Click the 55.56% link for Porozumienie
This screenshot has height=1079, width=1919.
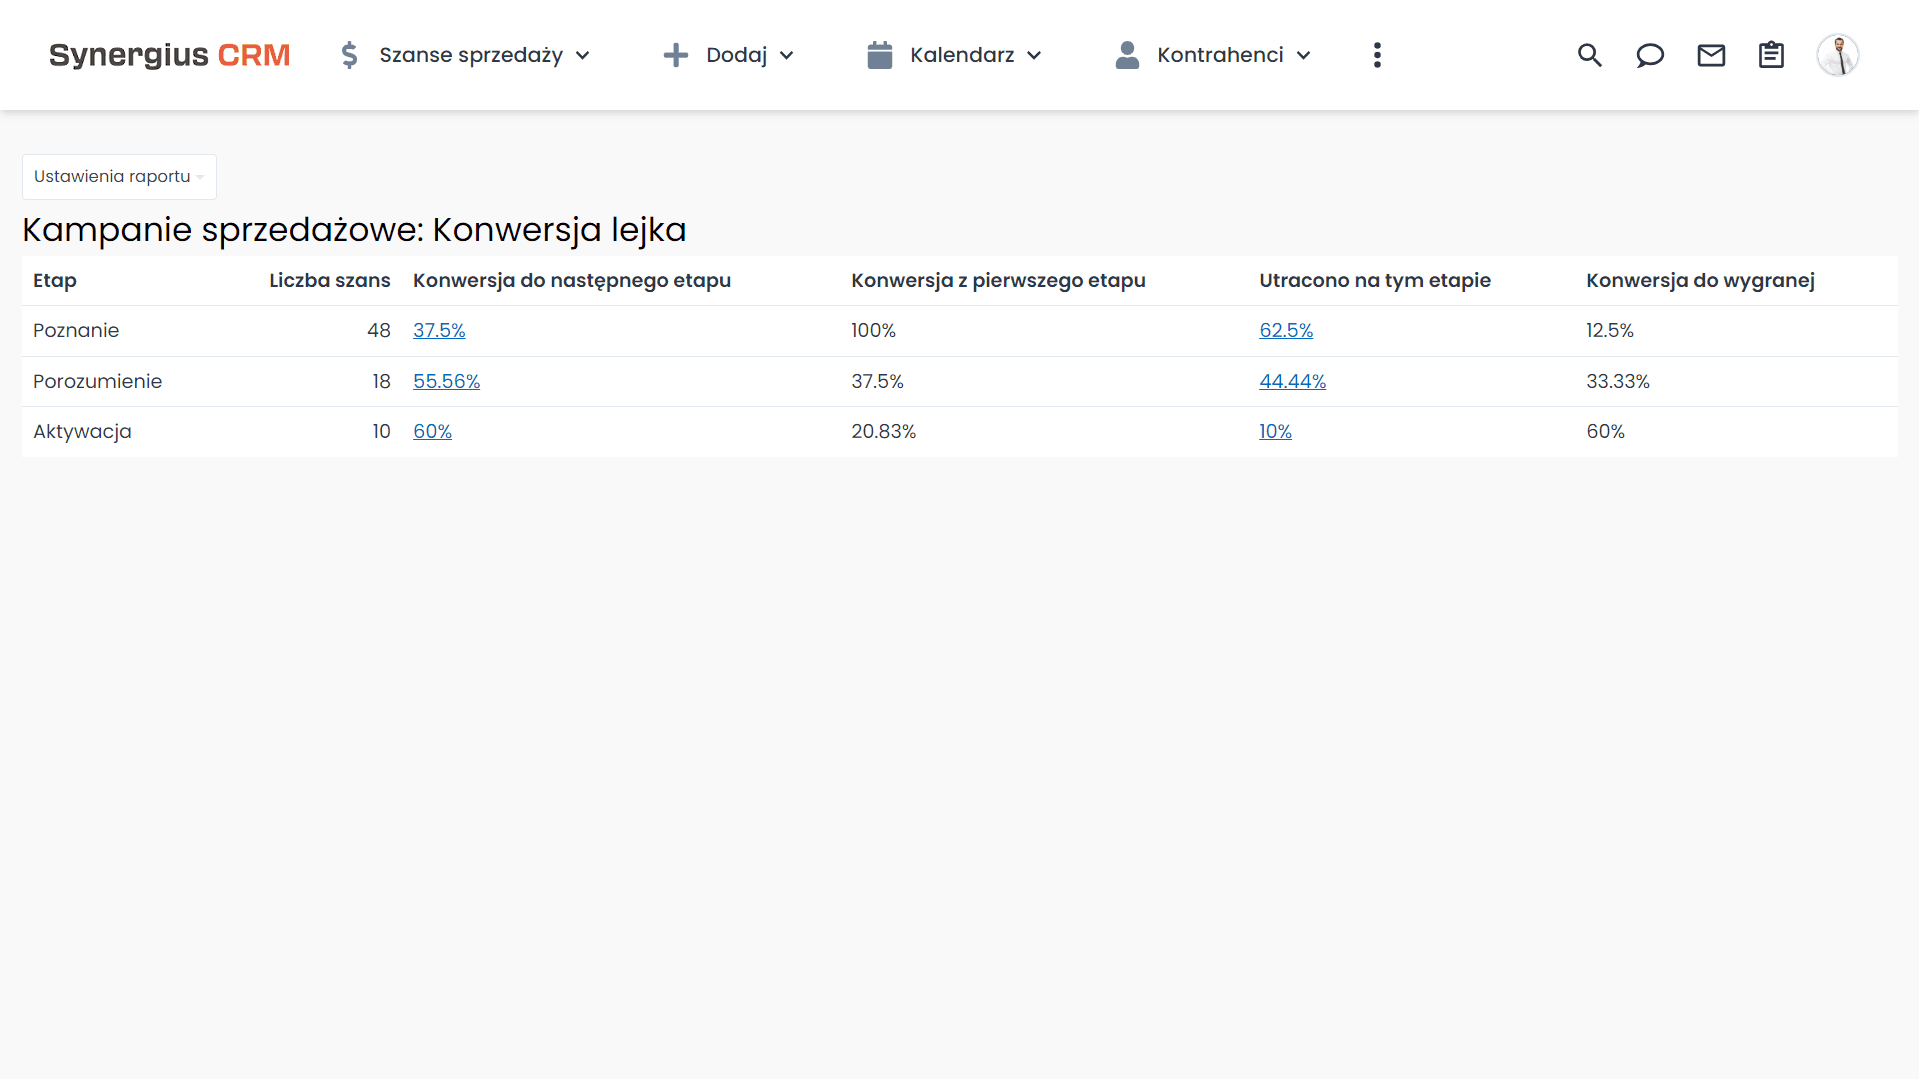446,381
